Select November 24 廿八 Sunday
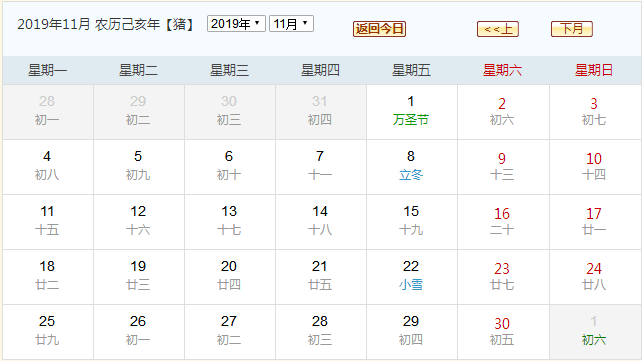The image size is (642, 361). (x=594, y=277)
